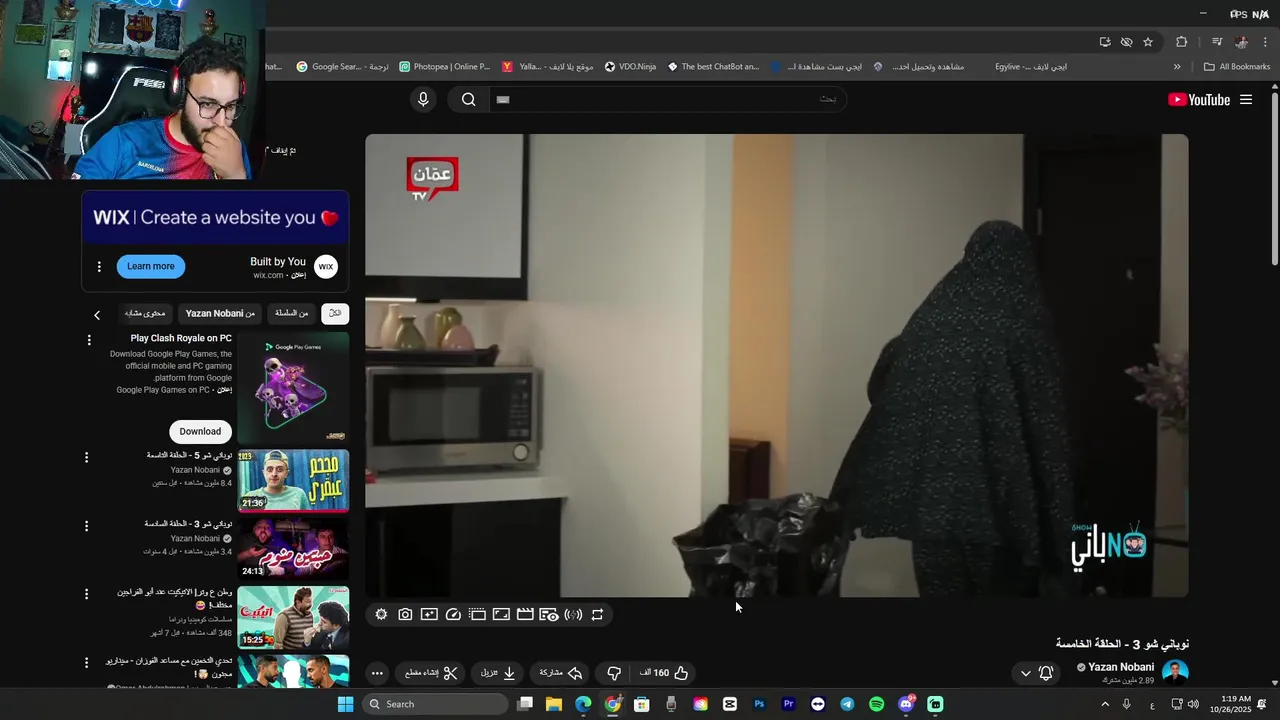Dislike the video with thumbs-down icon
The height and width of the screenshot is (720, 1280).
(615, 673)
